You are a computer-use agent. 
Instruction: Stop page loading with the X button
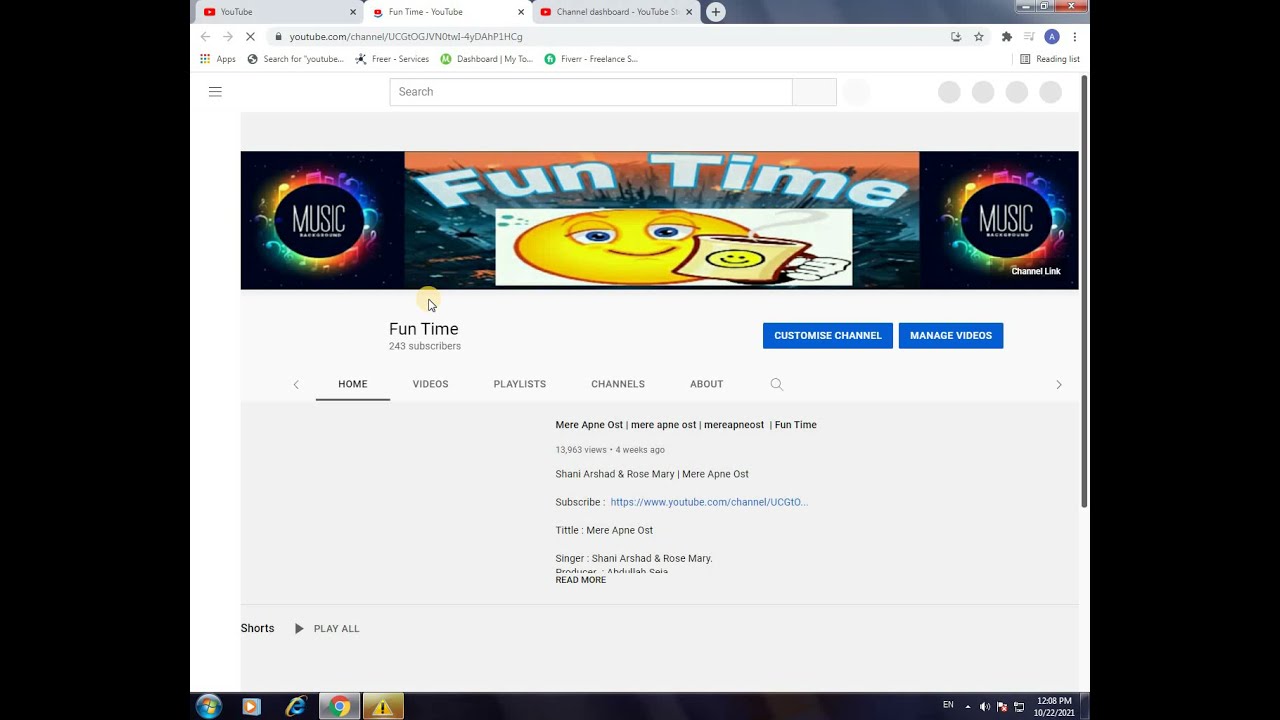coord(250,37)
